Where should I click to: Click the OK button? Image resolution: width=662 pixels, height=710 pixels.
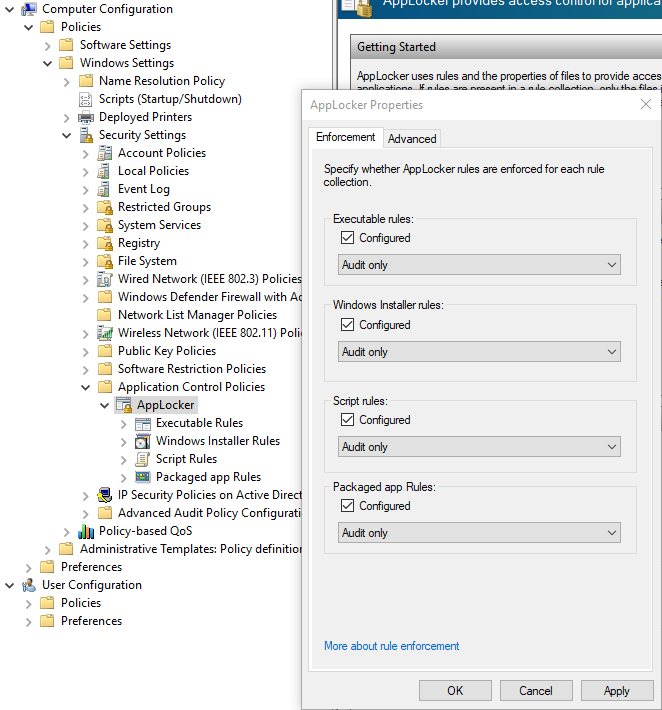[455, 691]
